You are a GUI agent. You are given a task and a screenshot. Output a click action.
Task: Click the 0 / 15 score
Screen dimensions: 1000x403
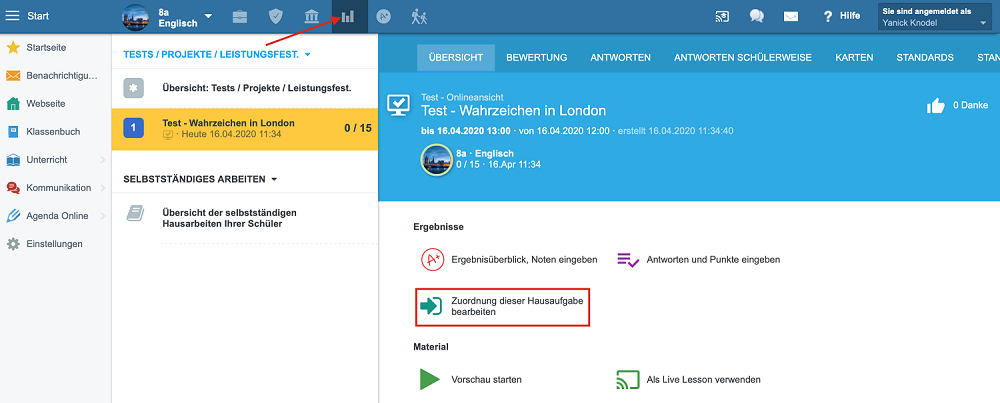click(x=358, y=128)
